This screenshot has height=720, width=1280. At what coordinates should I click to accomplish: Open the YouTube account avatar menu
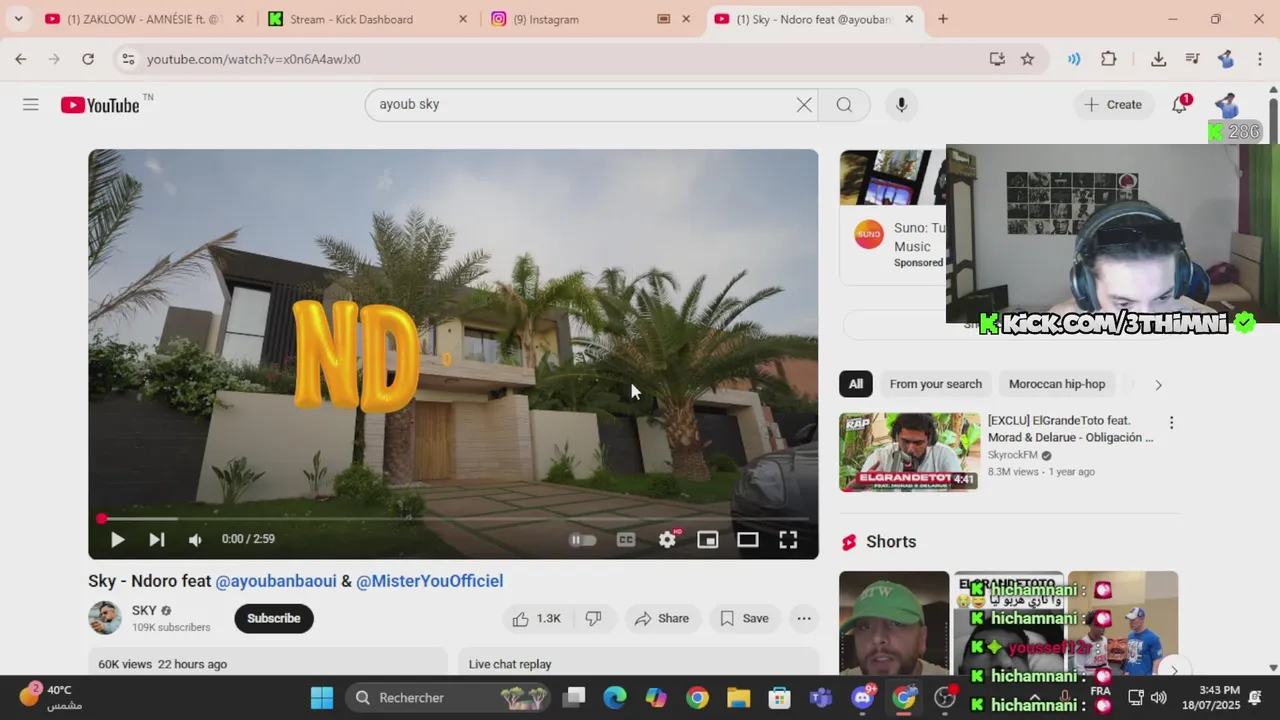click(x=1227, y=104)
